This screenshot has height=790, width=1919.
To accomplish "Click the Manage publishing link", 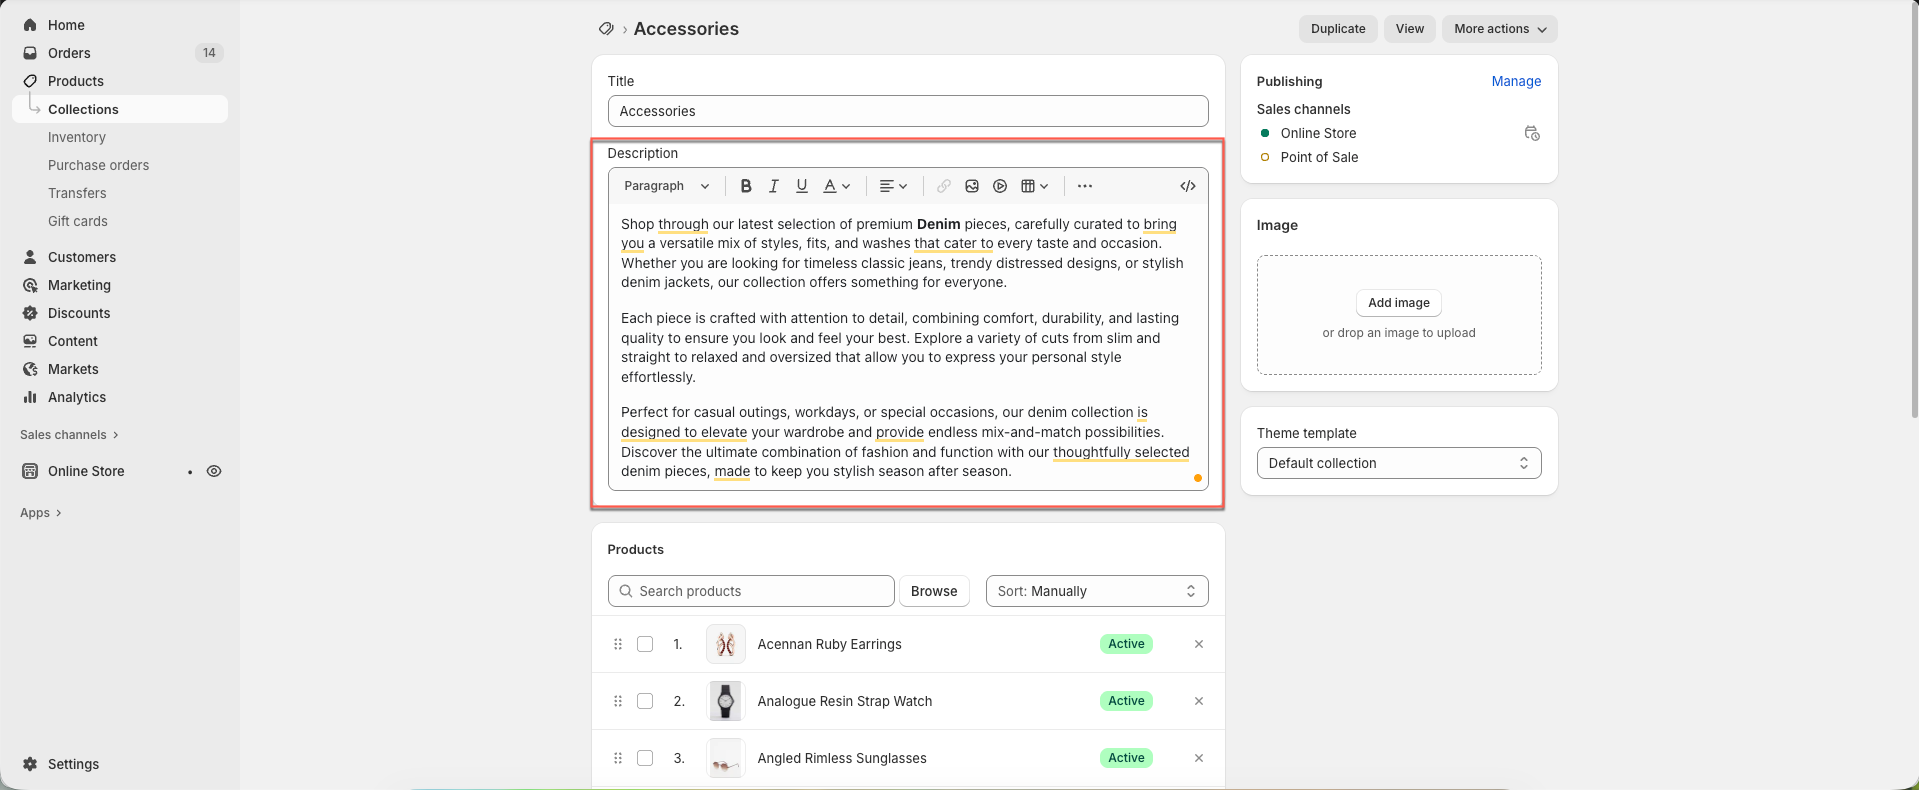I will click(x=1515, y=81).
